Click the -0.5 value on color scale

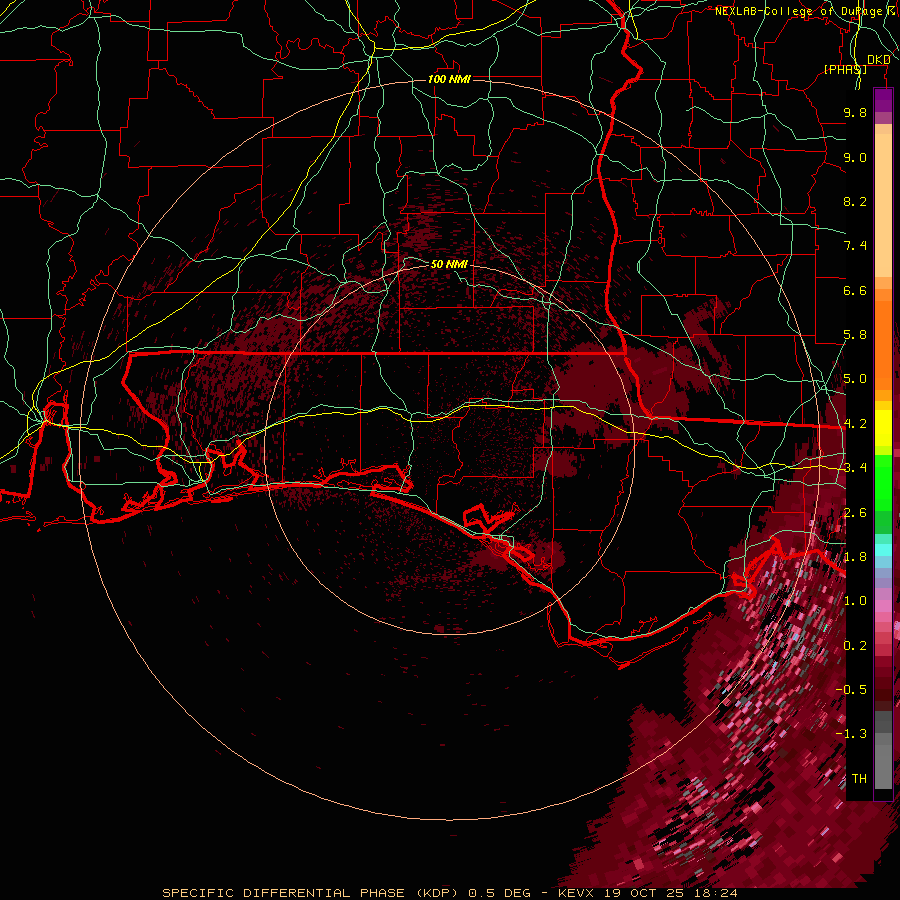pyautogui.click(x=851, y=690)
